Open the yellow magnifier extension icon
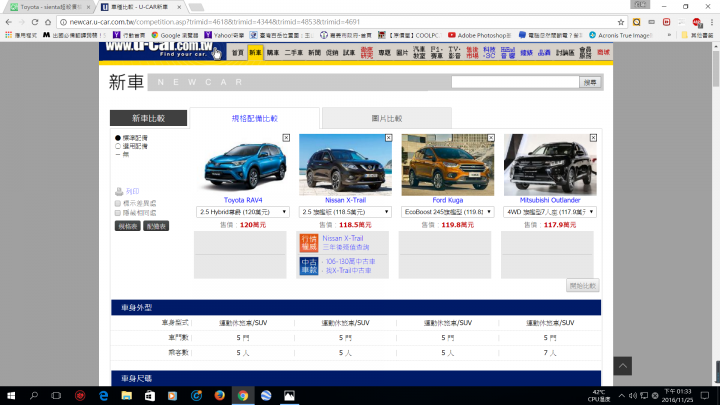This screenshot has height=405, width=720. point(636,22)
